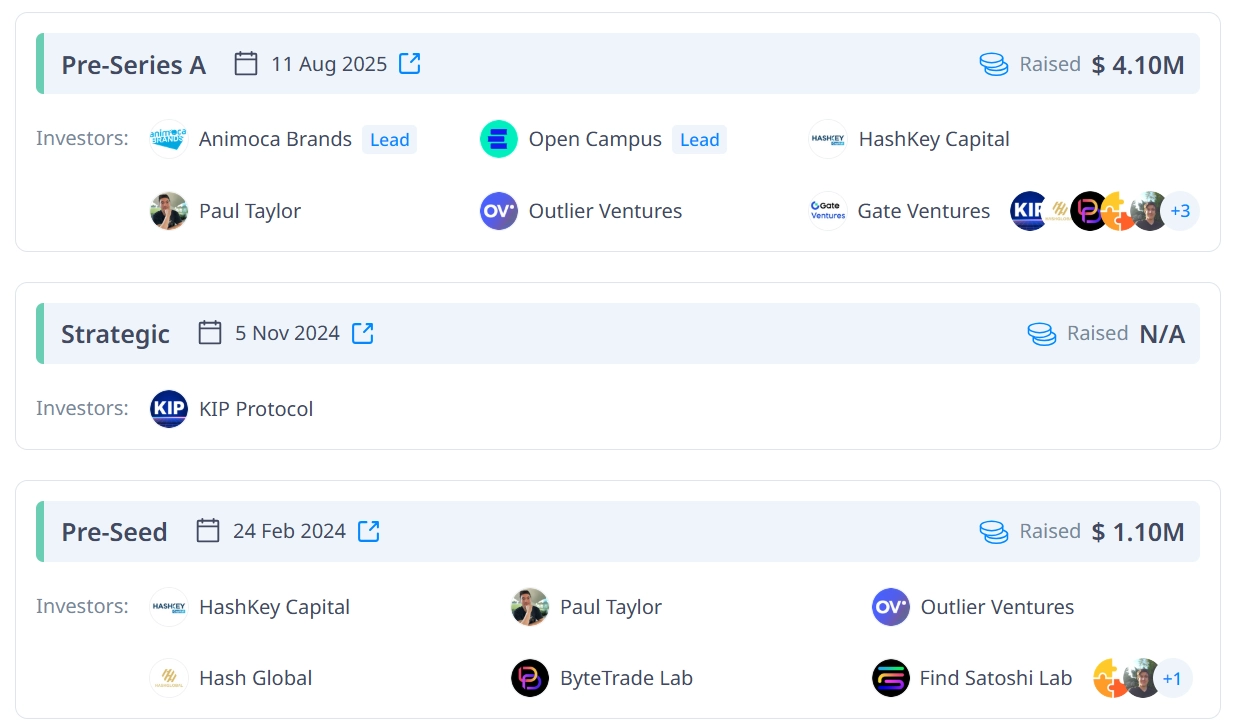The width and height of the screenshot is (1236, 722).
Task: Click the Hash Global logo icon
Action: click(169, 678)
